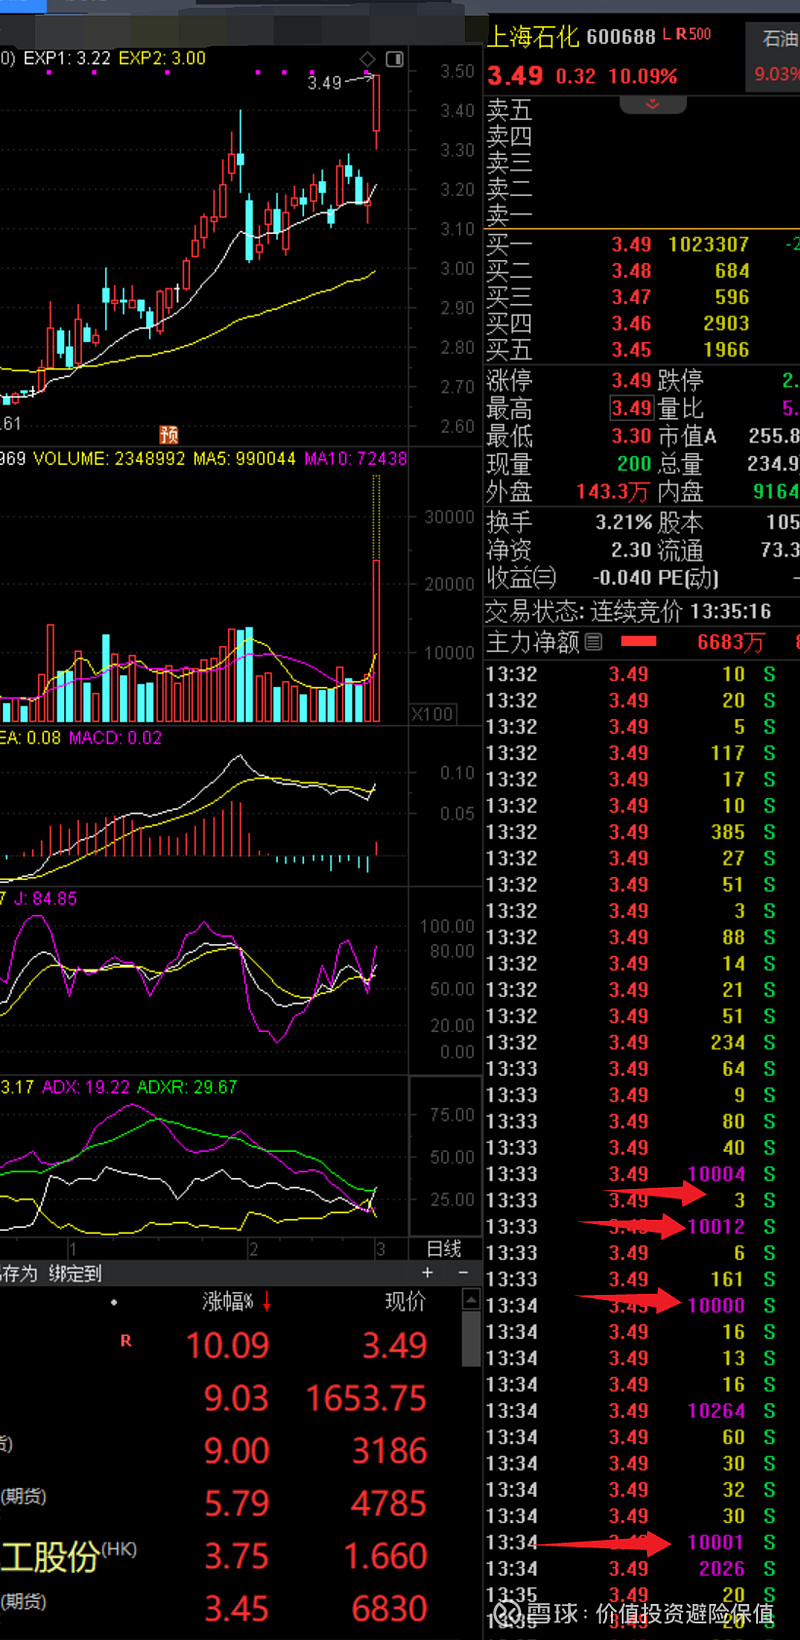
Task: Click the ADX 19.22 indicator label
Action: (x=86, y=1087)
